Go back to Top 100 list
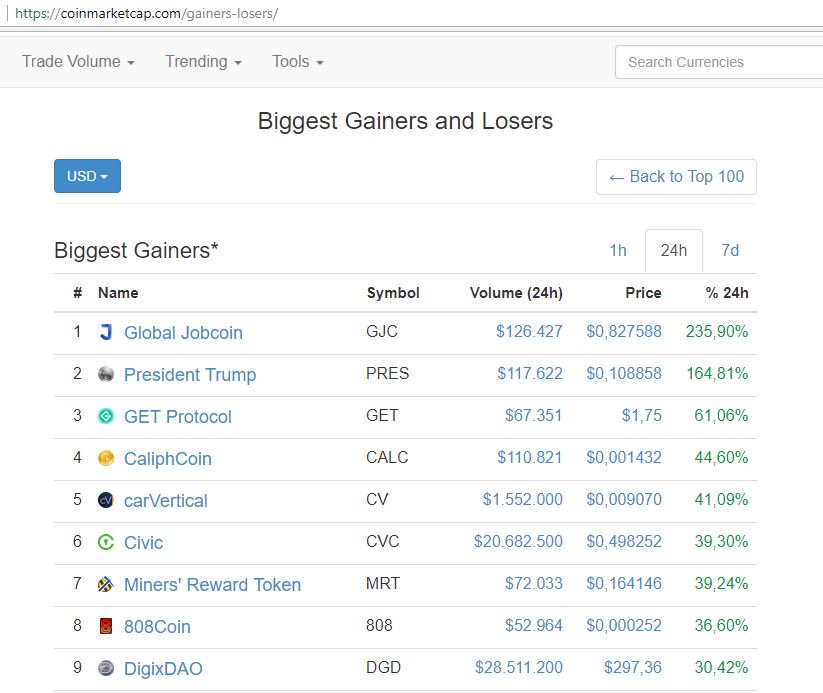The width and height of the screenshot is (823, 693). click(x=676, y=176)
